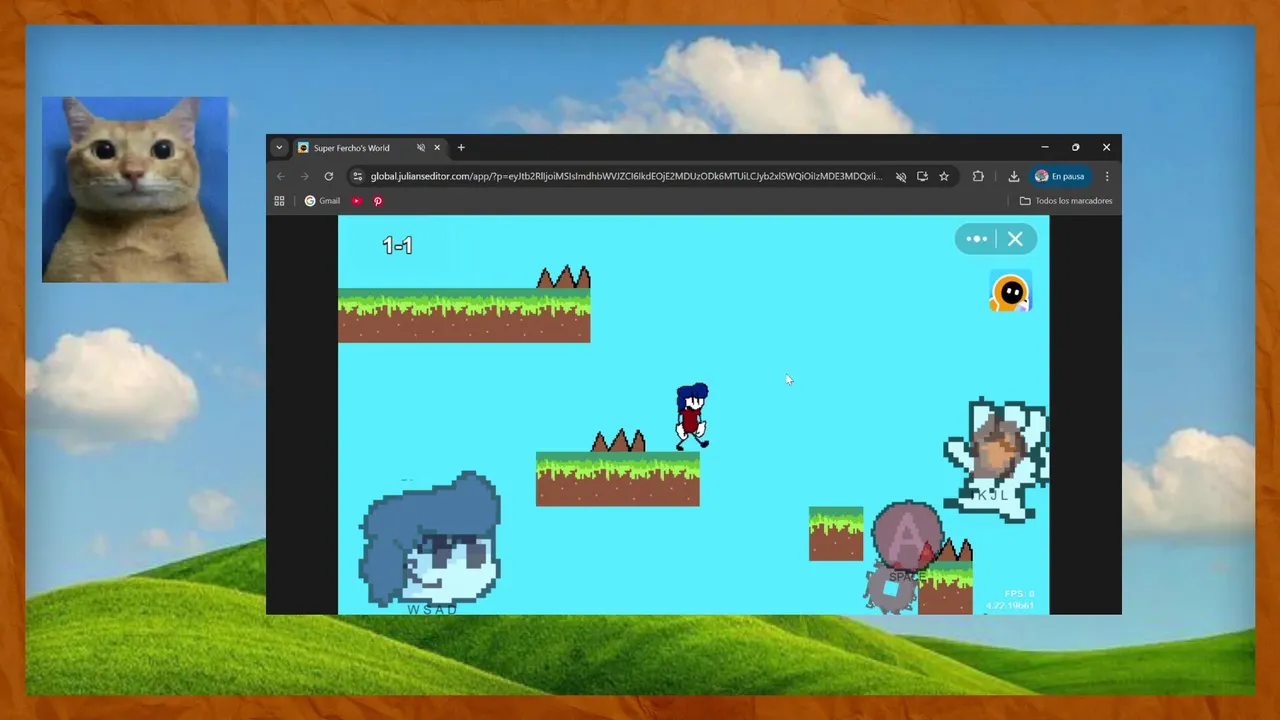Reload the current page

tap(328, 176)
